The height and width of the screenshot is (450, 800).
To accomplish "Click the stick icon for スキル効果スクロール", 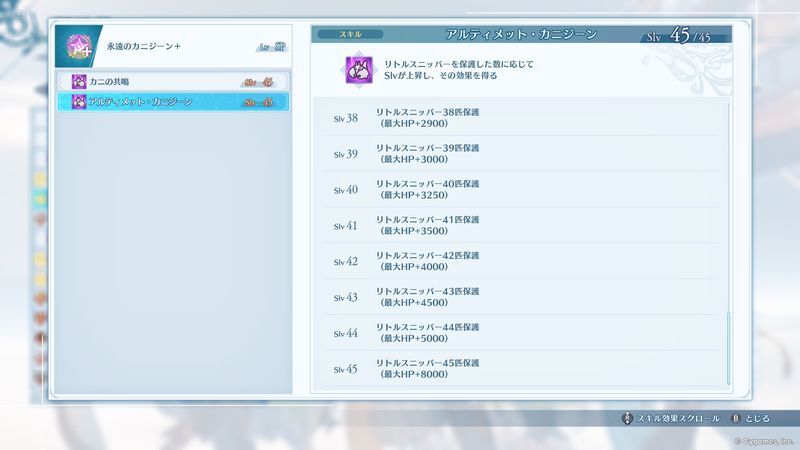I will coord(627,418).
